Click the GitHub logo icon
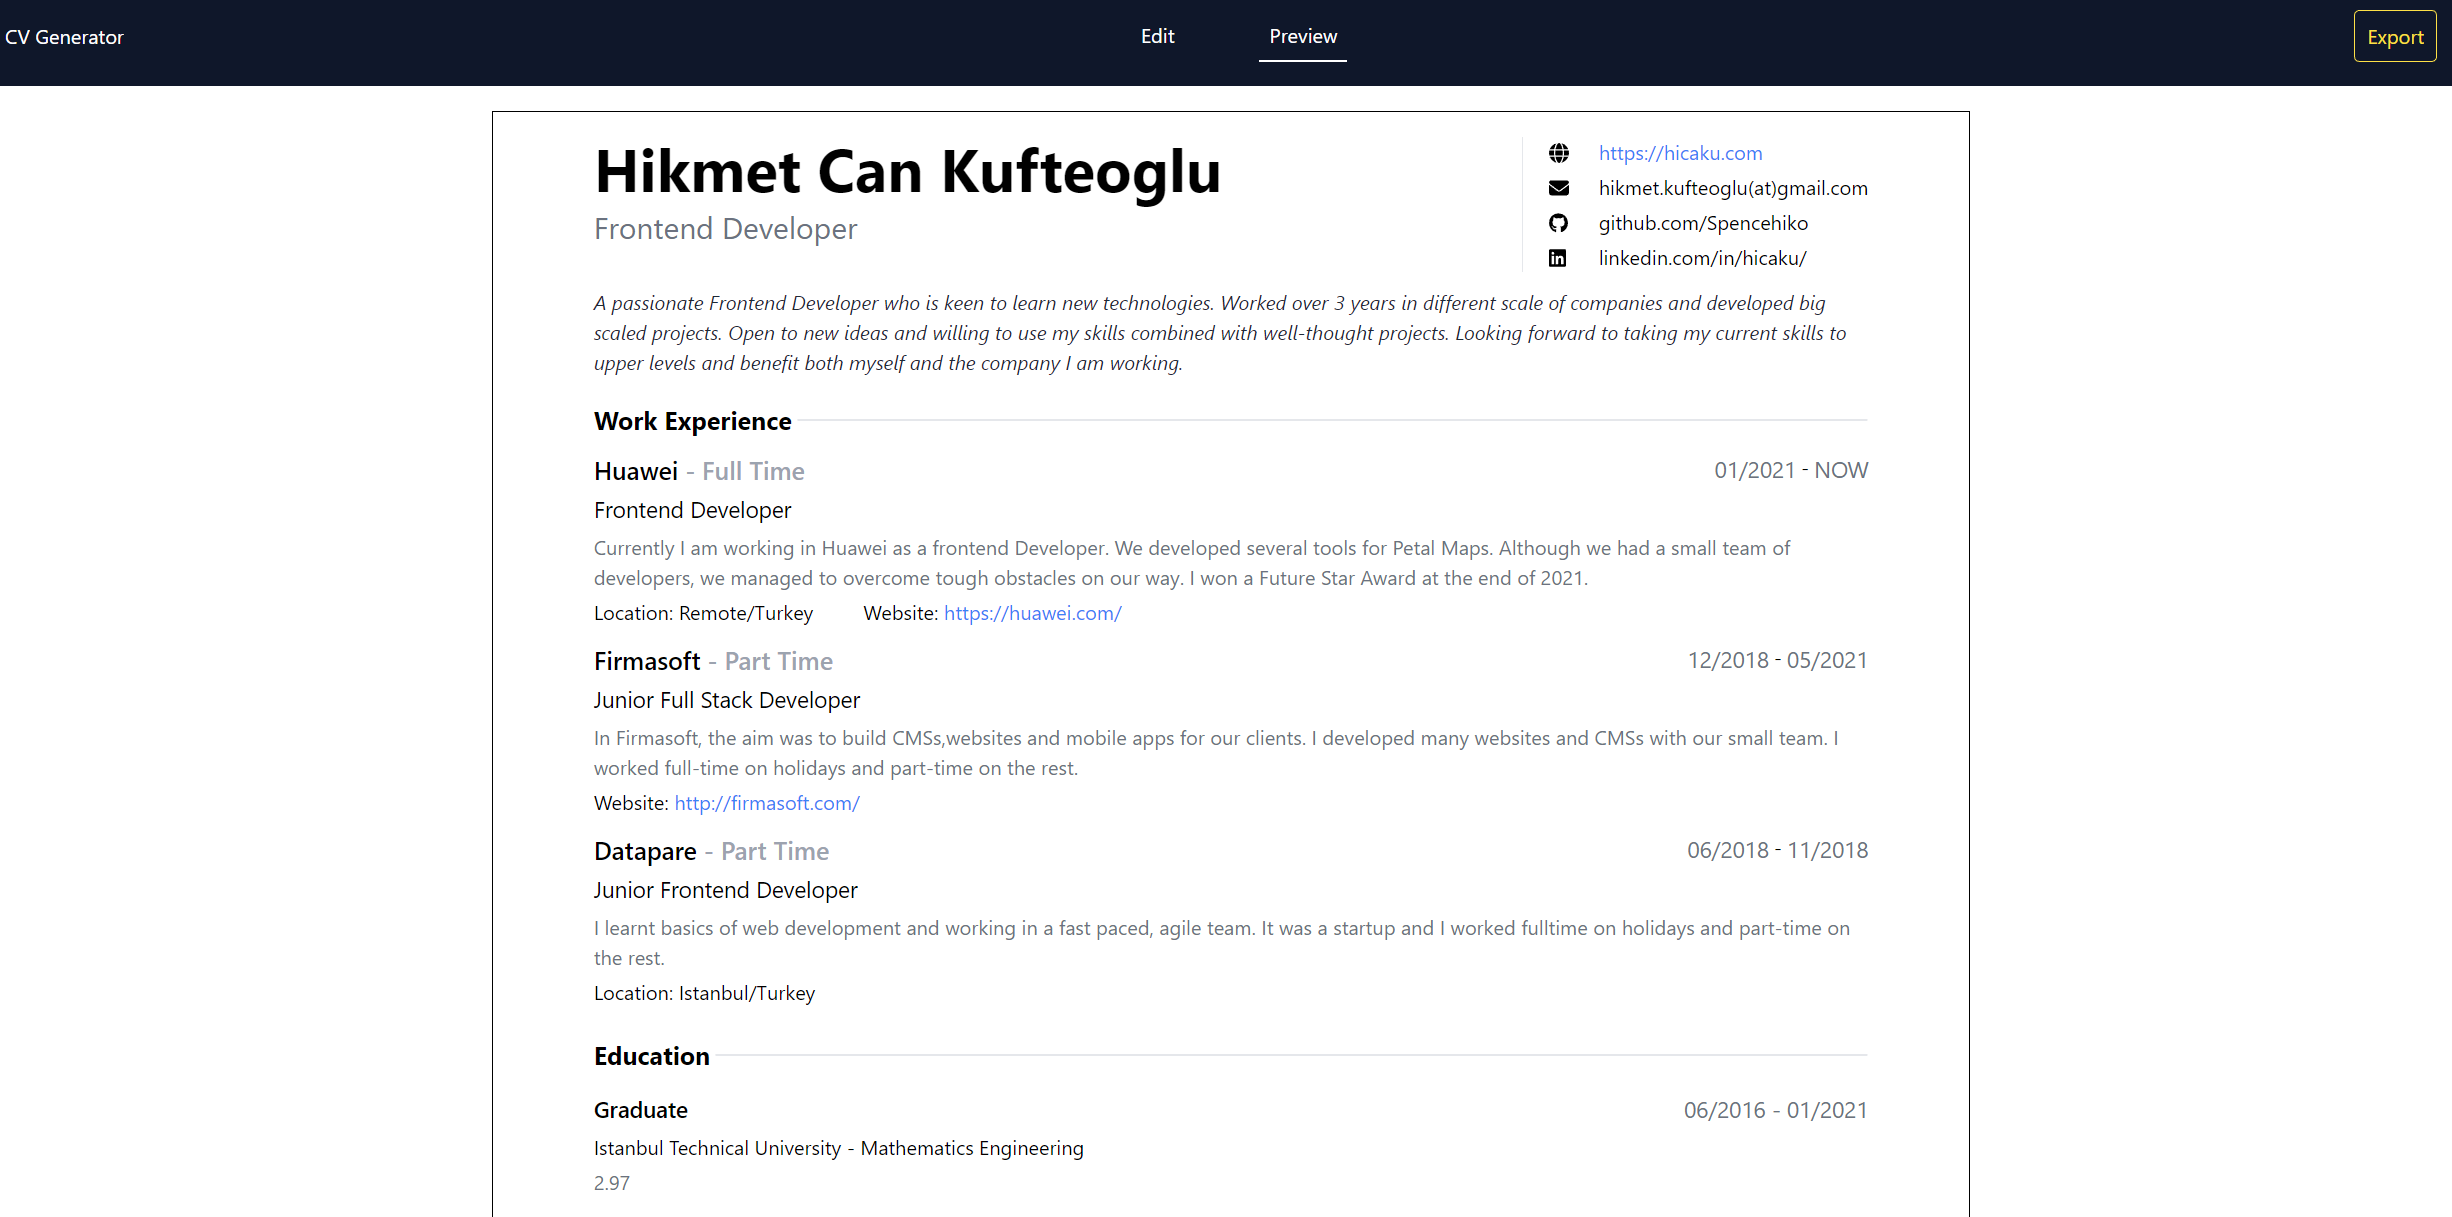Image resolution: width=2452 pixels, height=1217 pixels. [x=1558, y=223]
